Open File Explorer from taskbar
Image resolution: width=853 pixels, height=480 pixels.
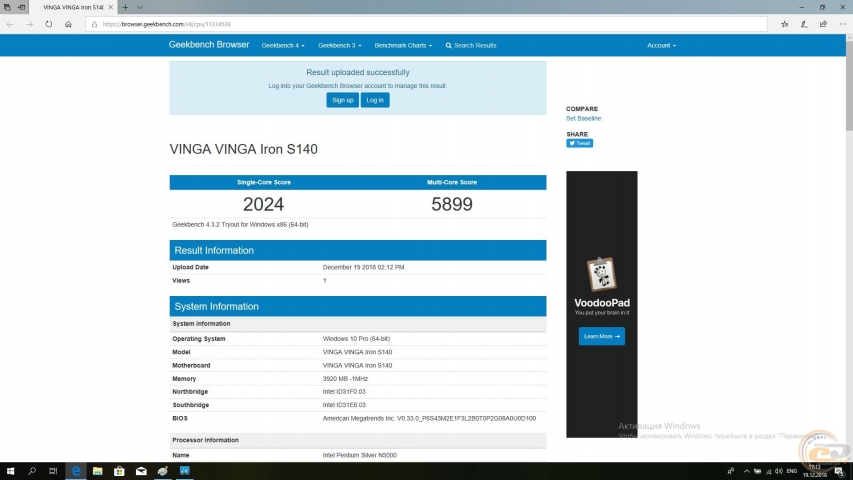97,471
